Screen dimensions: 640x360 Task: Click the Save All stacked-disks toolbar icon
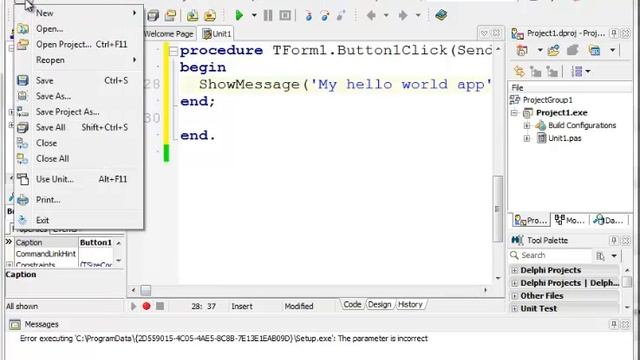(x=153, y=16)
